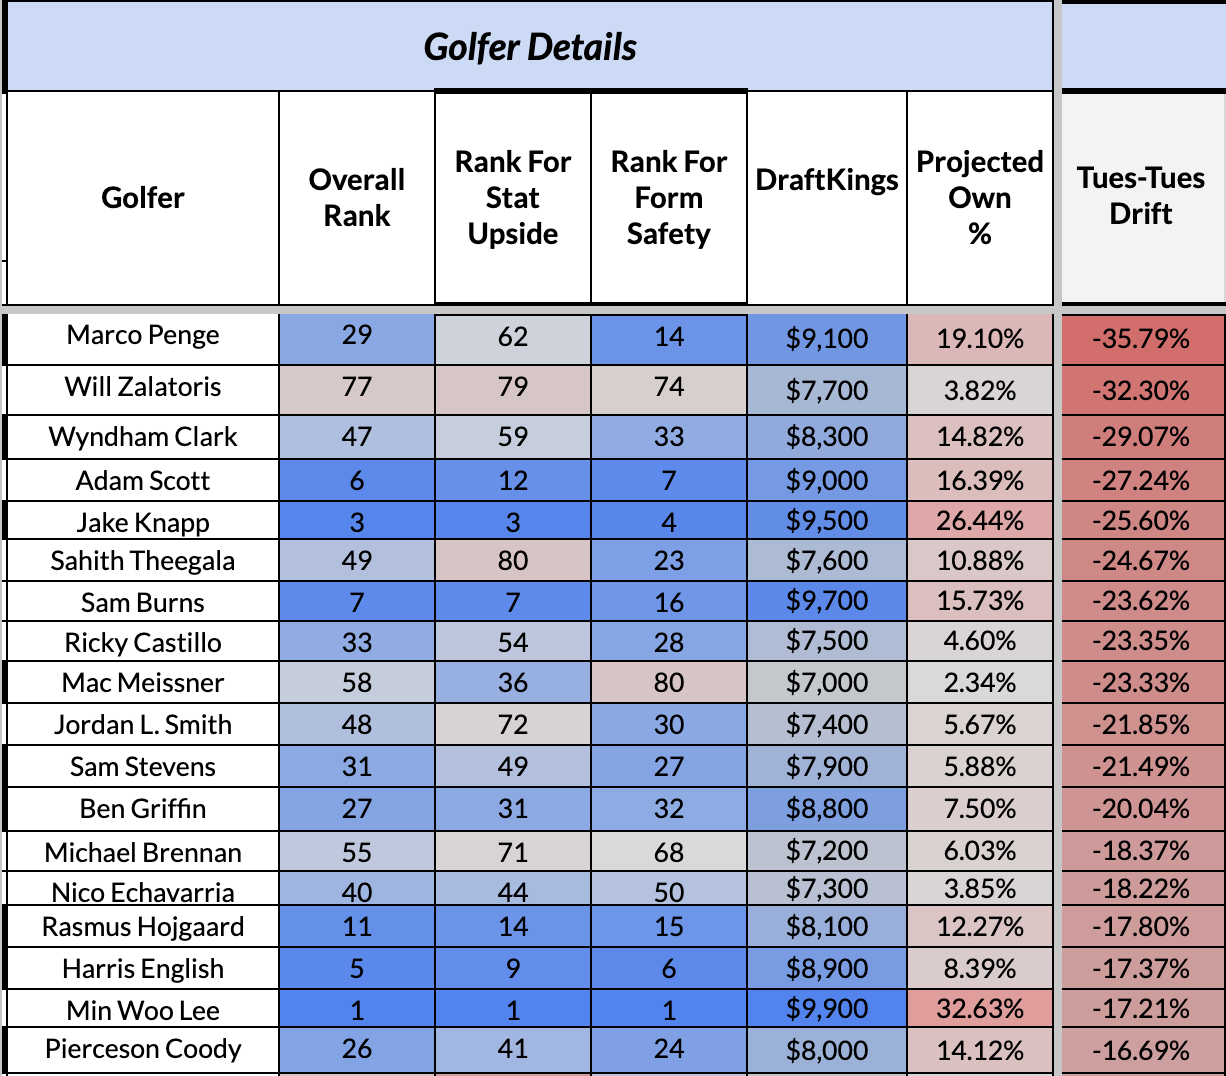Click the Rank For Form Safety header
This screenshot has width=1226, height=1076.
click(669, 198)
